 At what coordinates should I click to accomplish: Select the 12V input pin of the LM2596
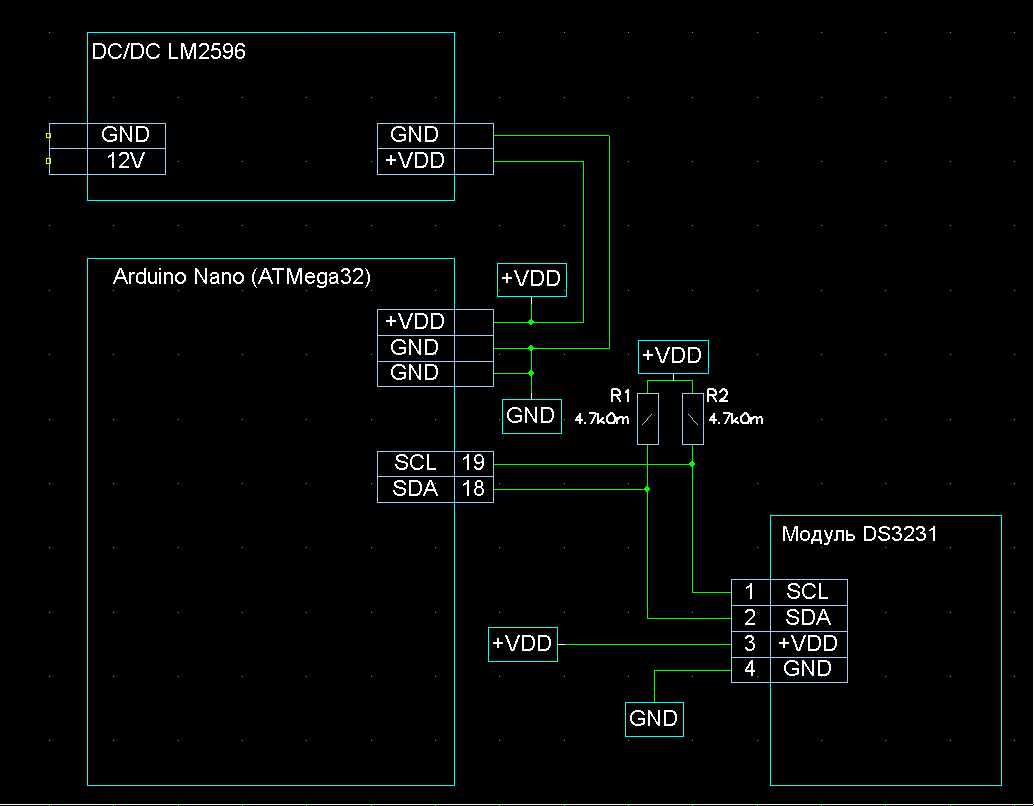point(125,161)
